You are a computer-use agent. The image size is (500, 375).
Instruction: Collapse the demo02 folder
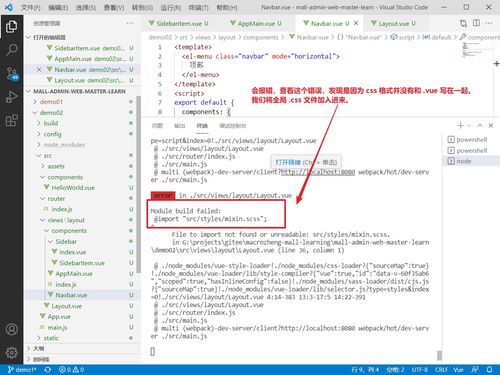(51, 113)
